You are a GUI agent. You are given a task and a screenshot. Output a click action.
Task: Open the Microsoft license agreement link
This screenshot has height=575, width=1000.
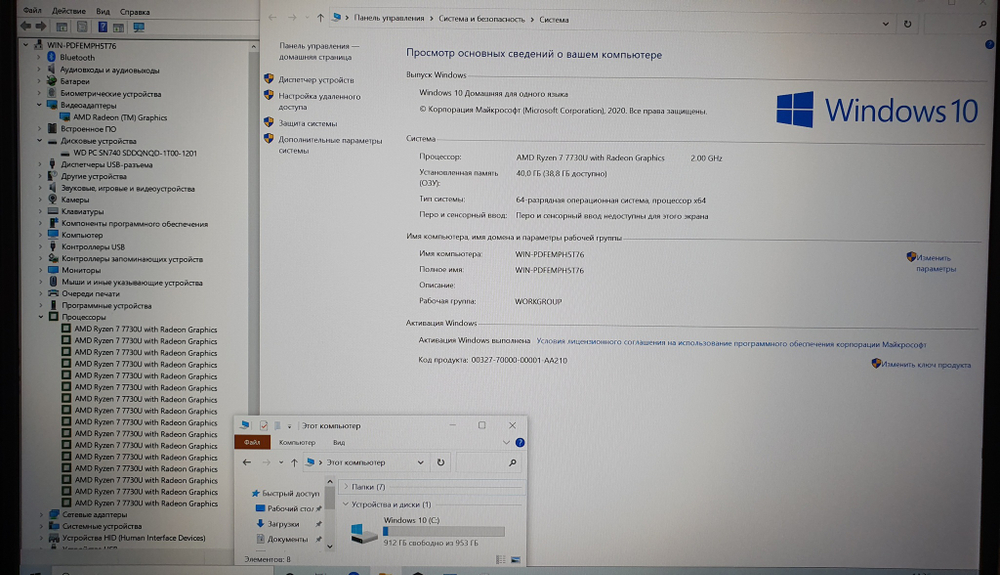[731, 343]
